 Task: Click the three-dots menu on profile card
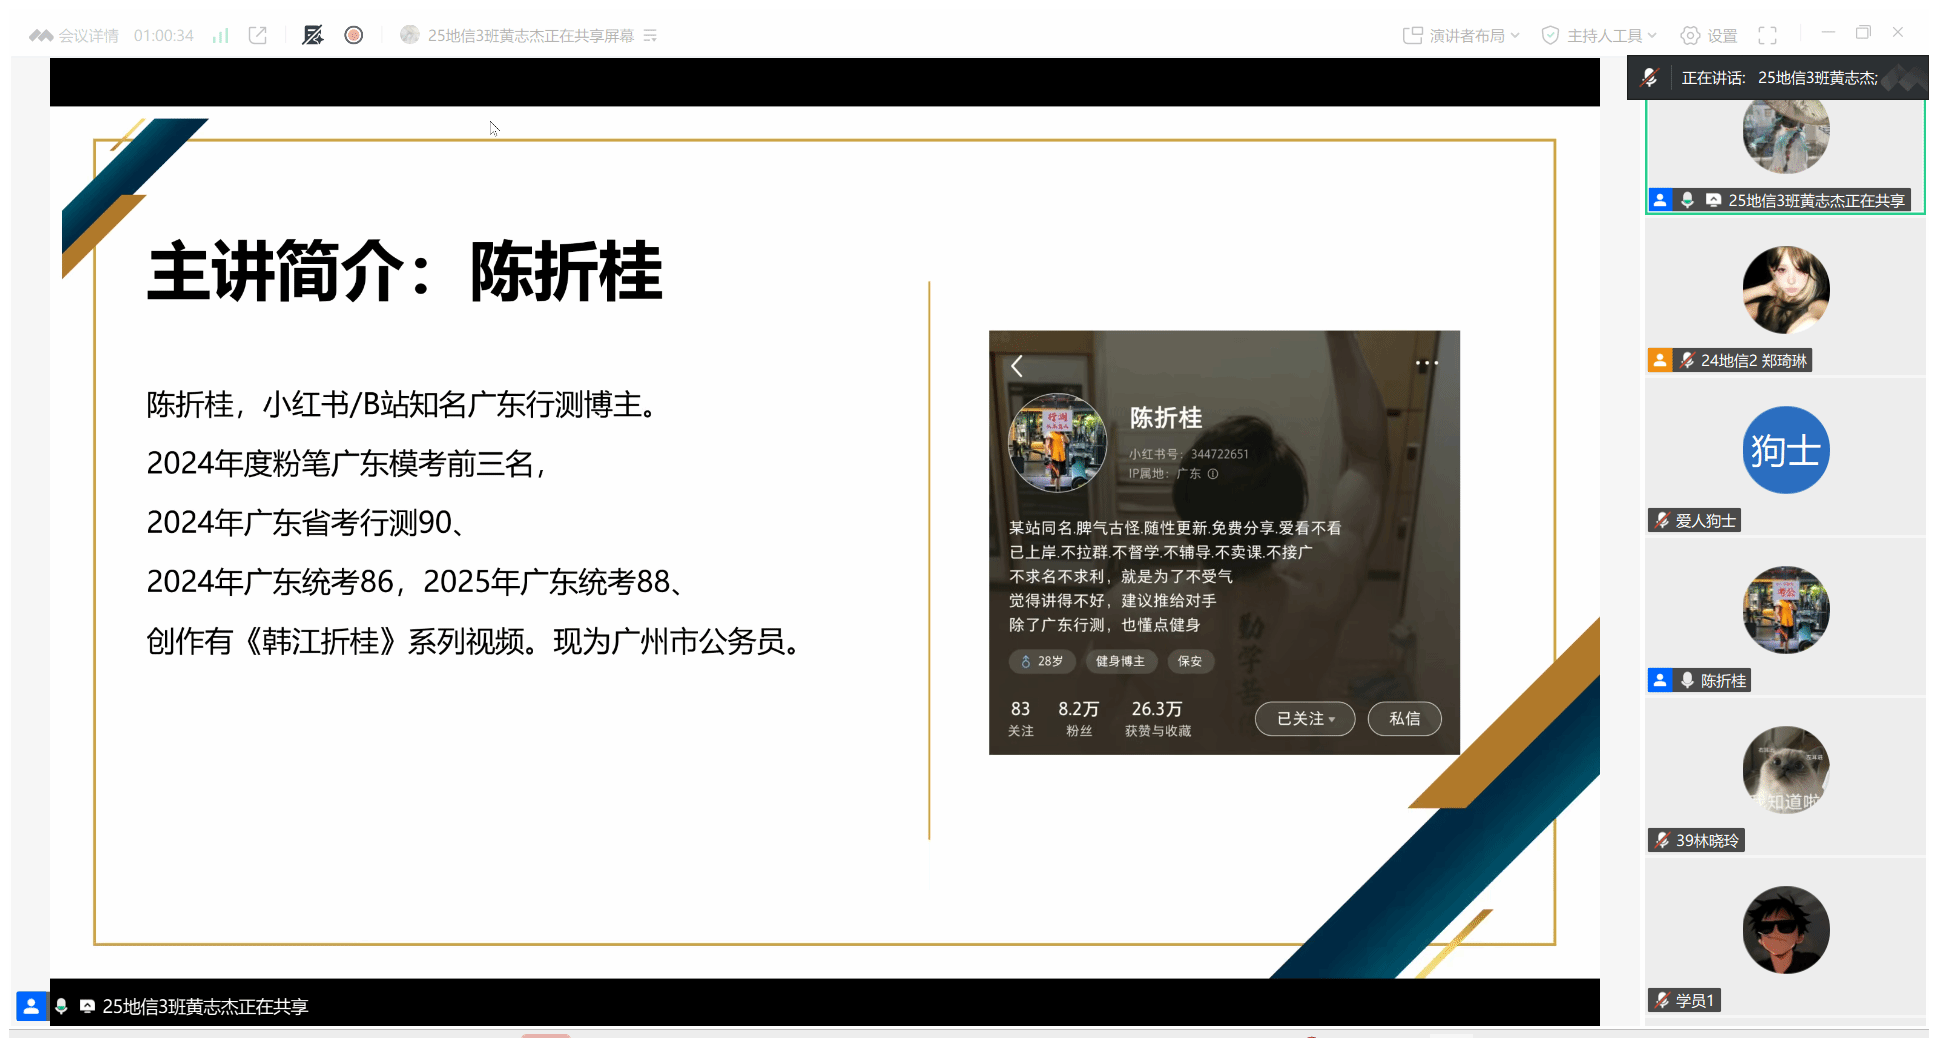click(1427, 363)
